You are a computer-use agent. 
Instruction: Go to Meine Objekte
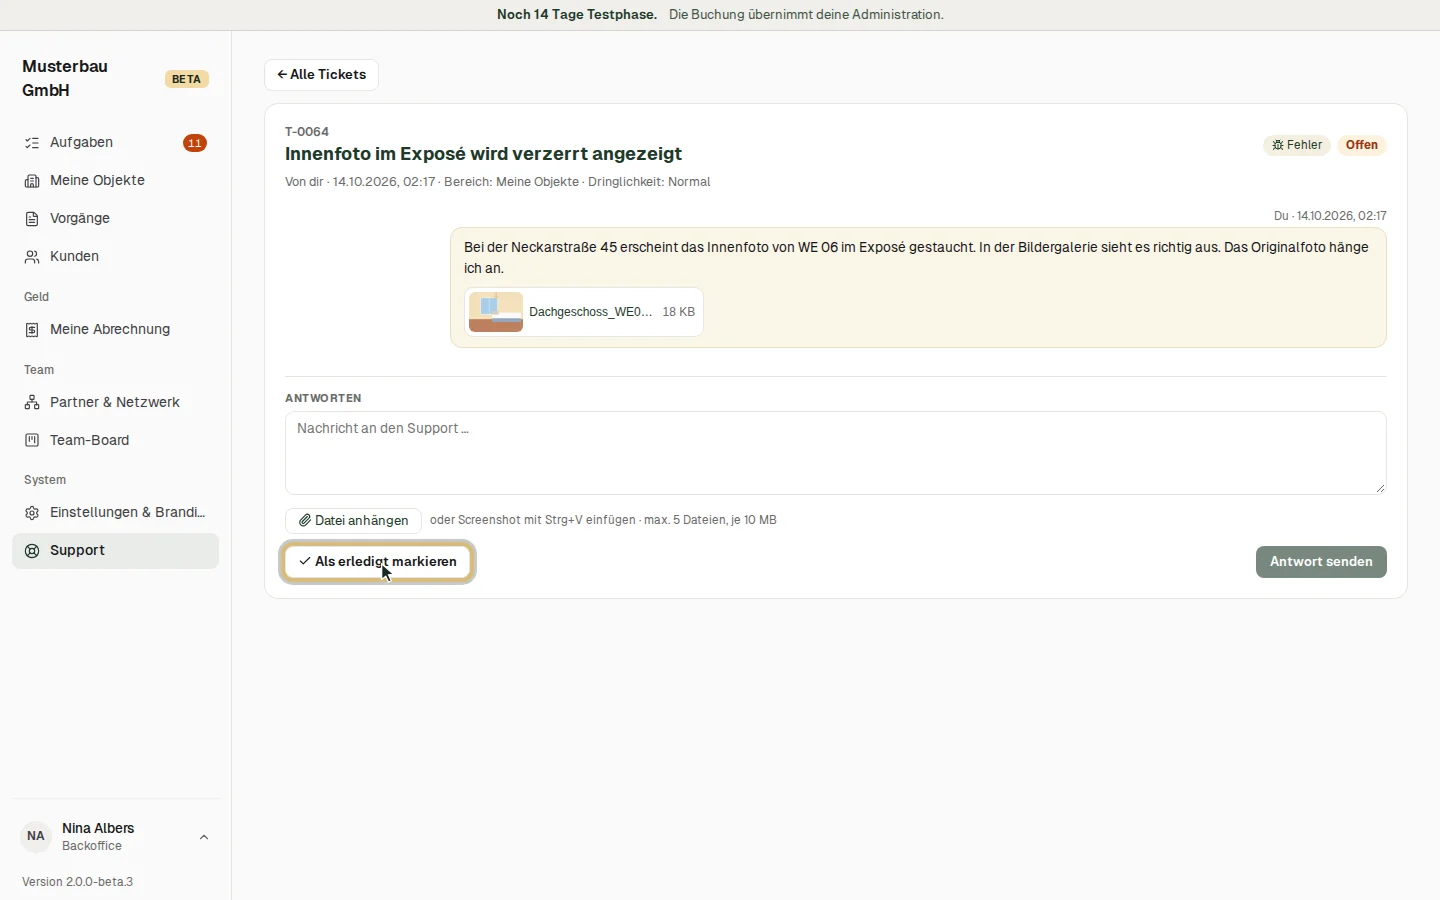[115, 181]
